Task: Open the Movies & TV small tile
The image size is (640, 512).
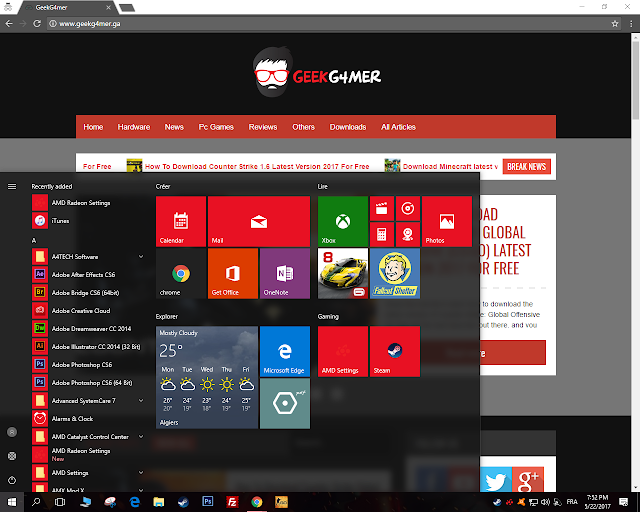Action: pyautogui.click(x=382, y=208)
